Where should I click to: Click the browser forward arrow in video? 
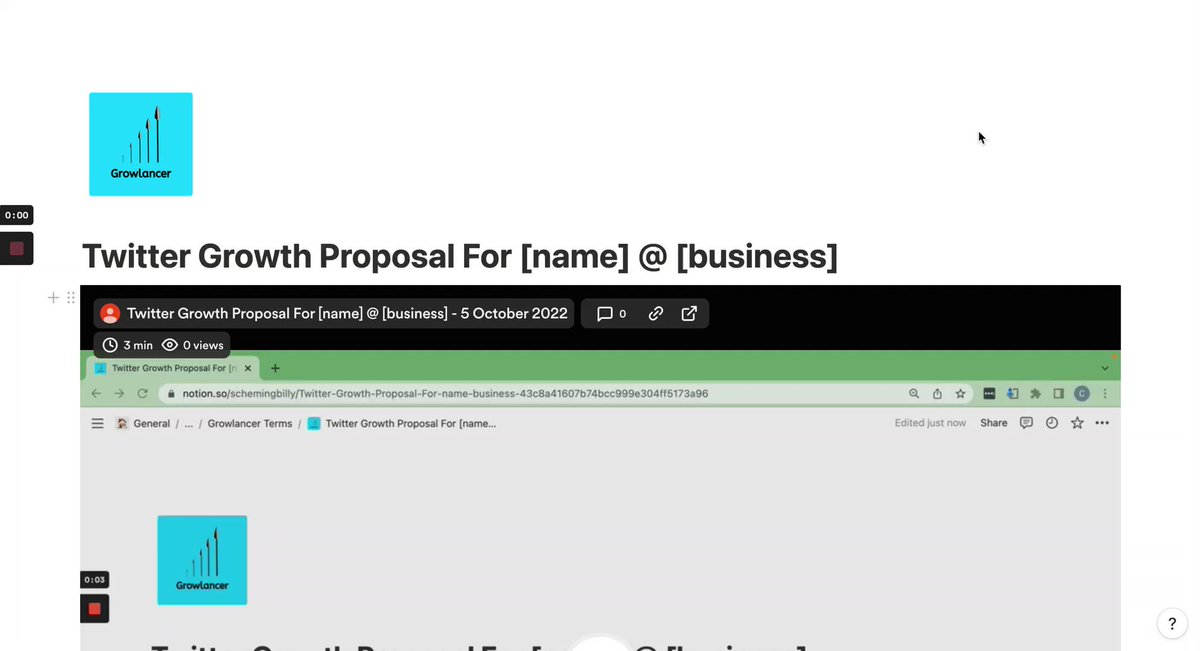(119, 394)
